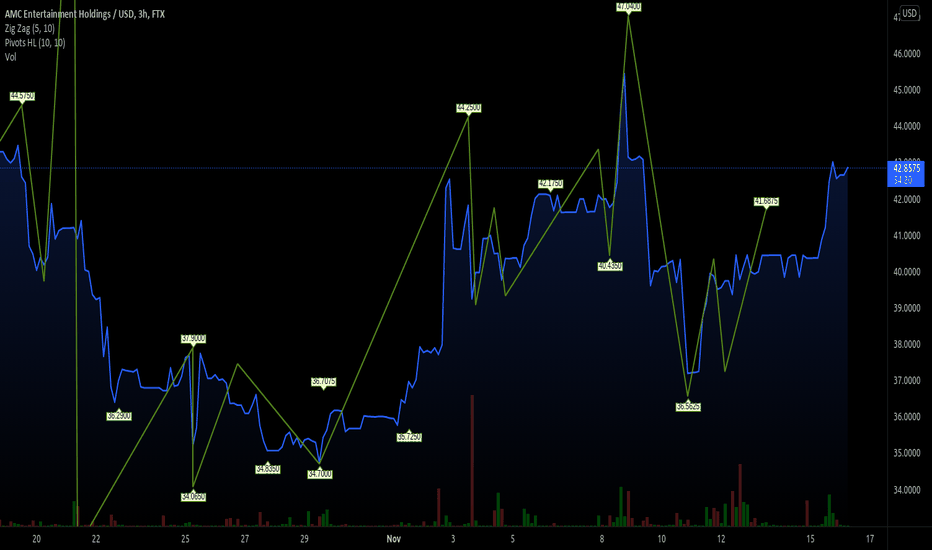Select the Vol indicator label
The width and height of the screenshot is (932, 550).
(x=11, y=57)
